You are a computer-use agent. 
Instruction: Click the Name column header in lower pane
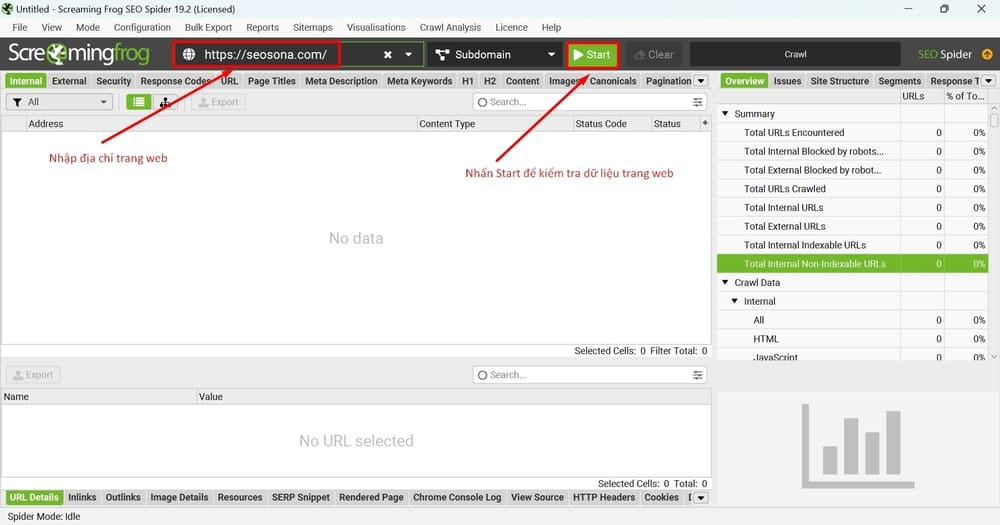pos(98,397)
